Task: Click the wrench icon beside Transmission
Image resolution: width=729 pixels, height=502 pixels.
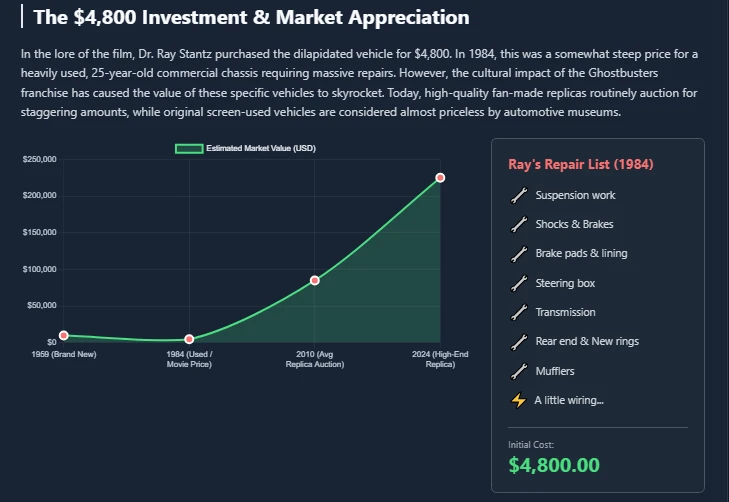Action: pyautogui.click(x=518, y=313)
